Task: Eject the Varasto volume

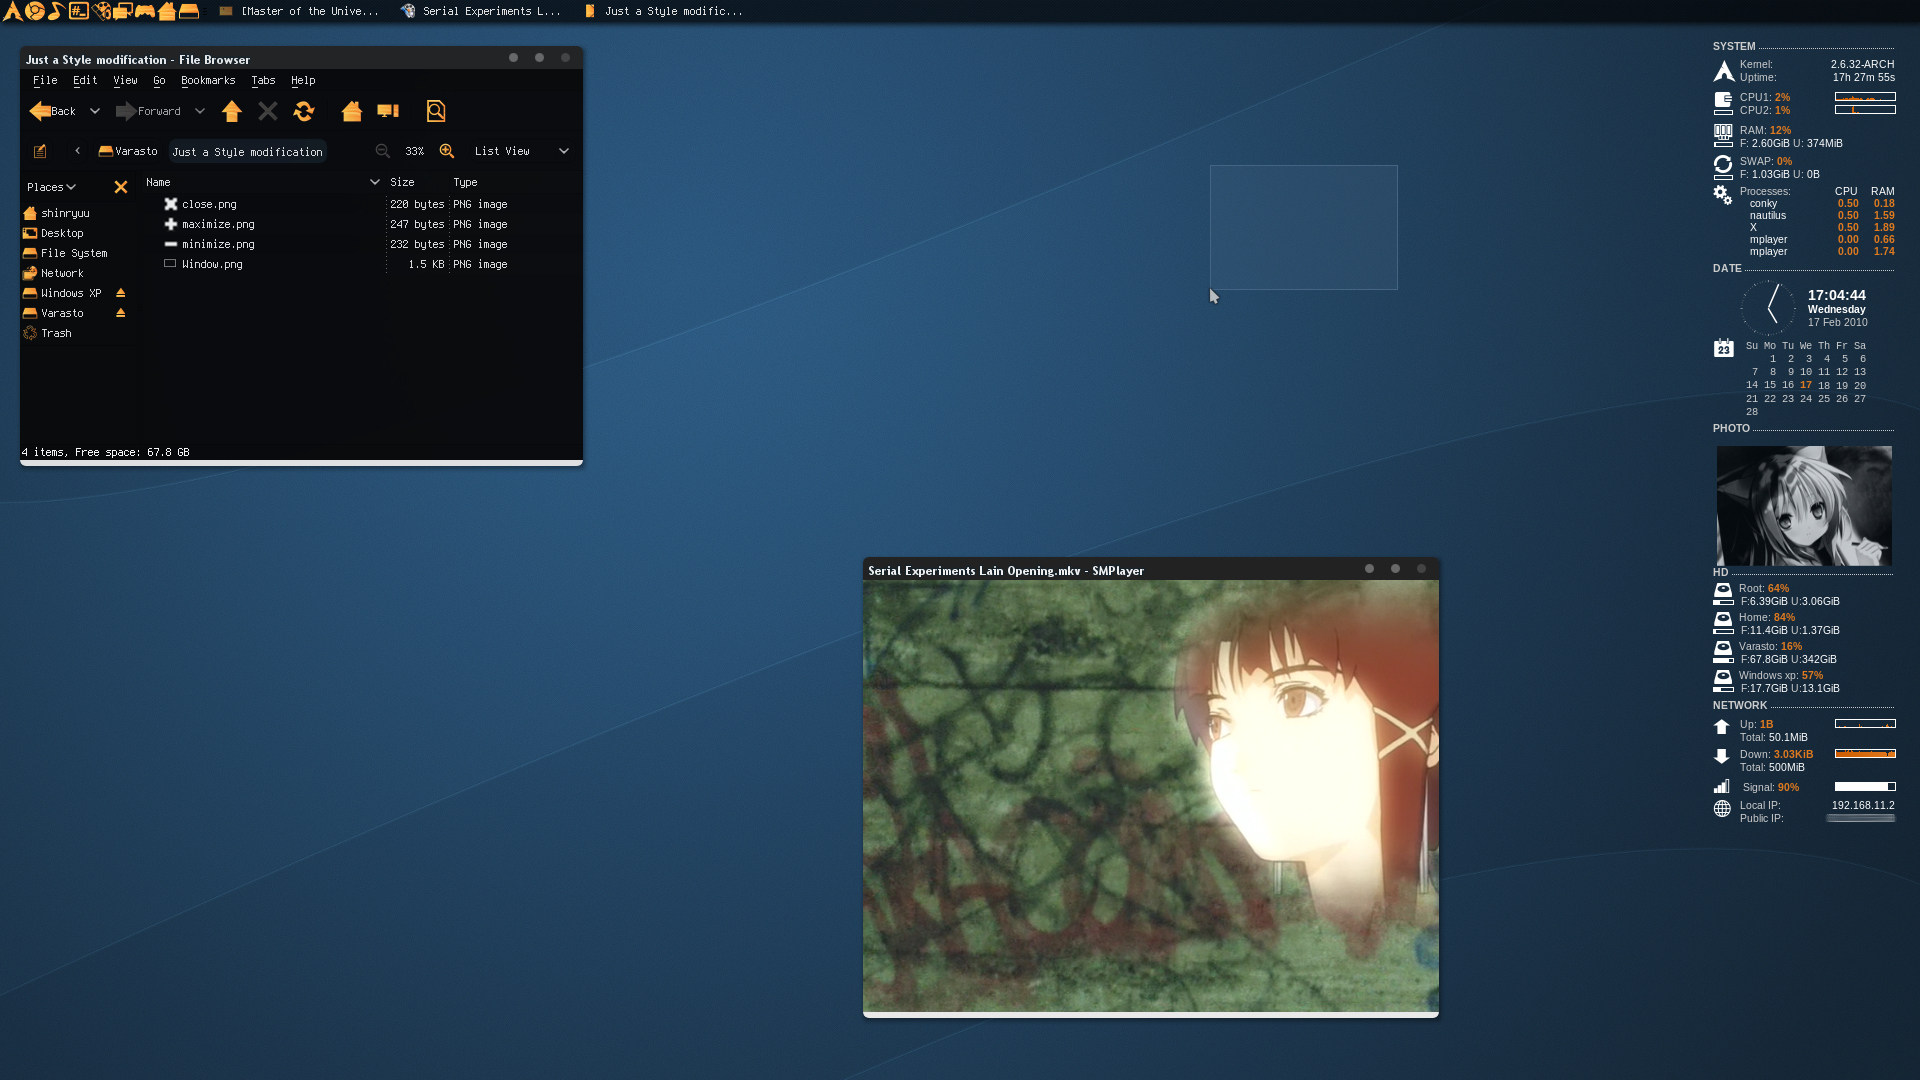Action: (x=120, y=313)
